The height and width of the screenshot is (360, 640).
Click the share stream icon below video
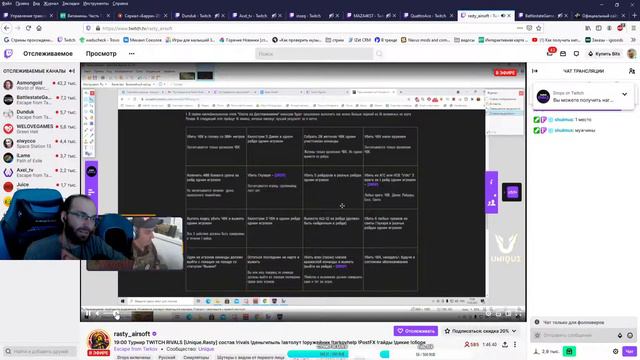coord(505,344)
